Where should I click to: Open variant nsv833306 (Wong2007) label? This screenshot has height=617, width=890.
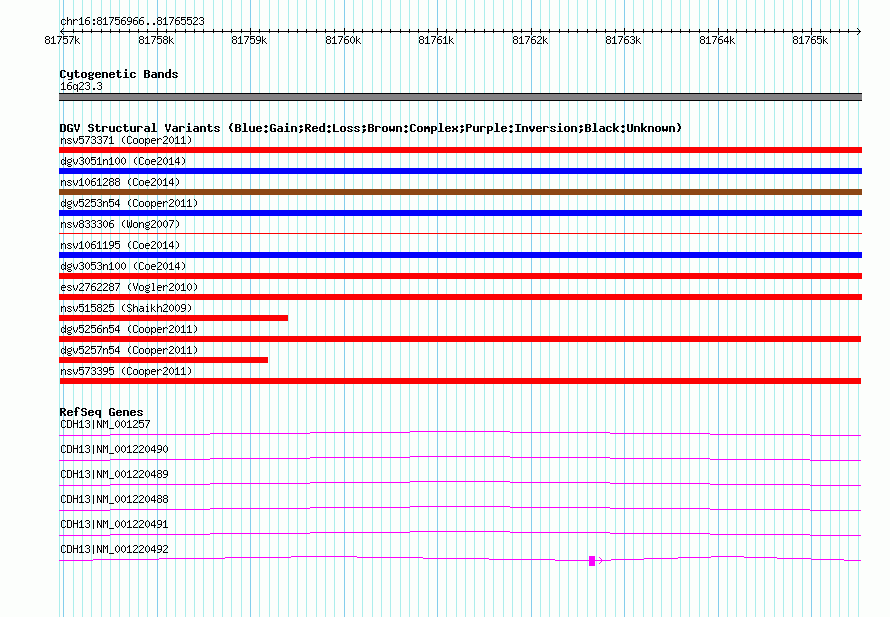(x=120, y=224)
